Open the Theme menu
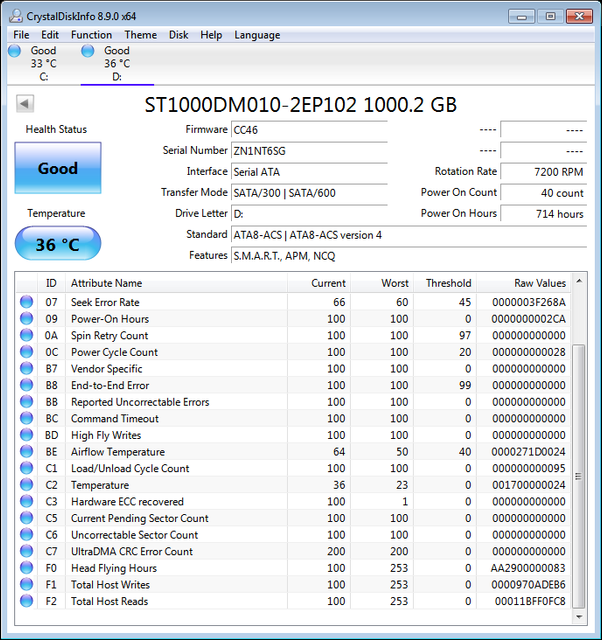The width and height of the screenshot is (602, 640). [141, 35]
